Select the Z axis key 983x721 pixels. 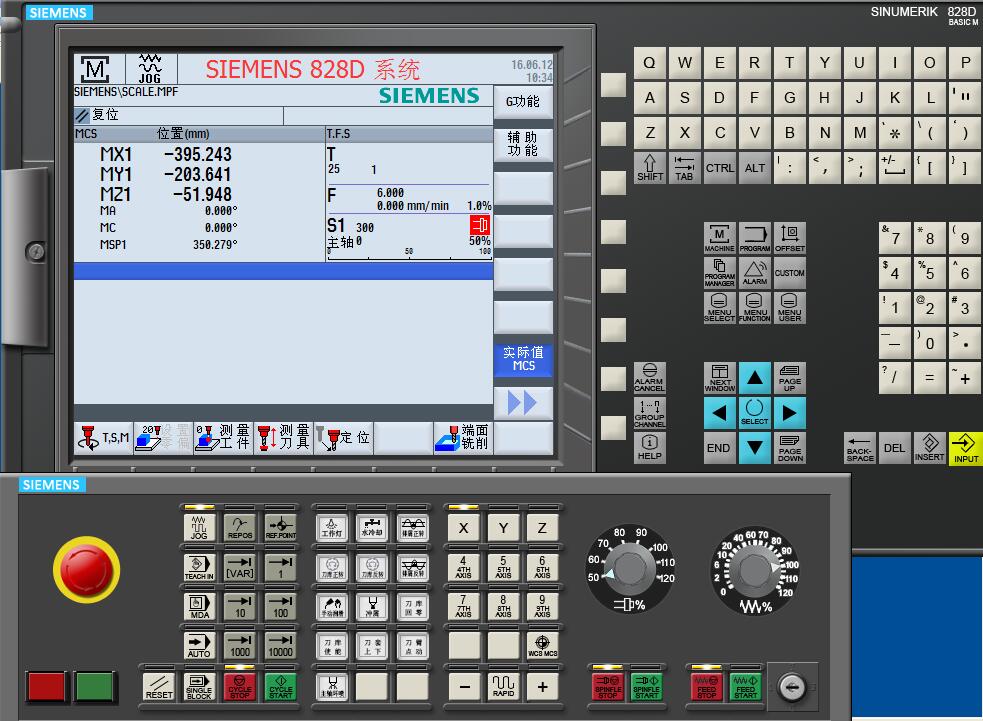542,528
